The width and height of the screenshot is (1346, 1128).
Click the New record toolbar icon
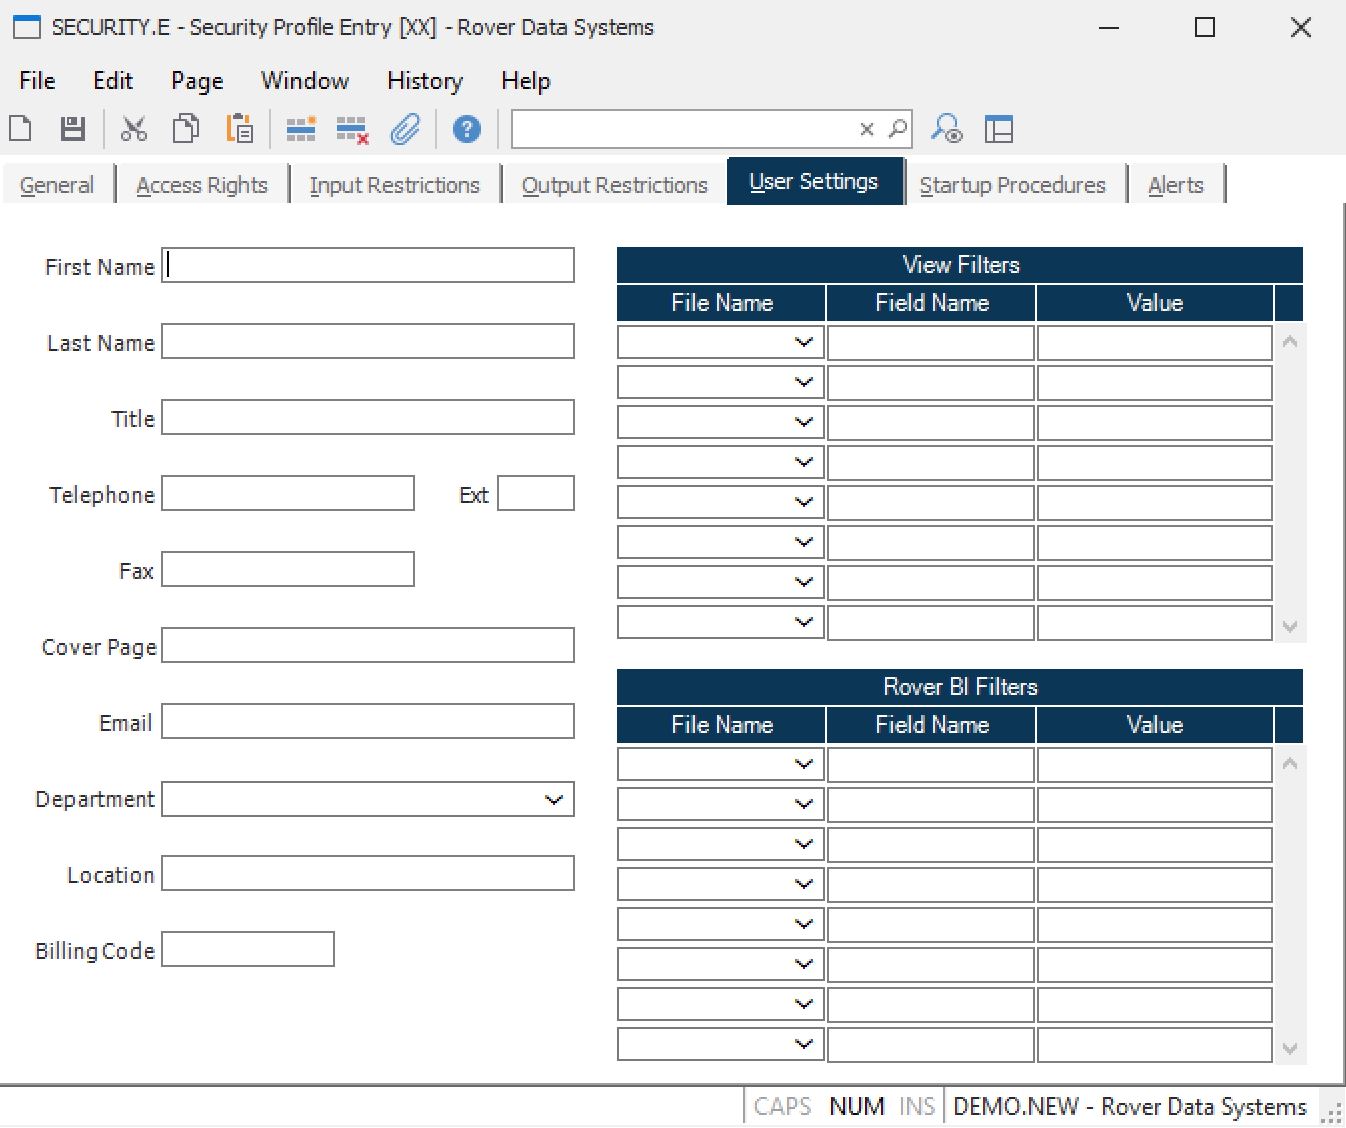(x=21, y=129)
